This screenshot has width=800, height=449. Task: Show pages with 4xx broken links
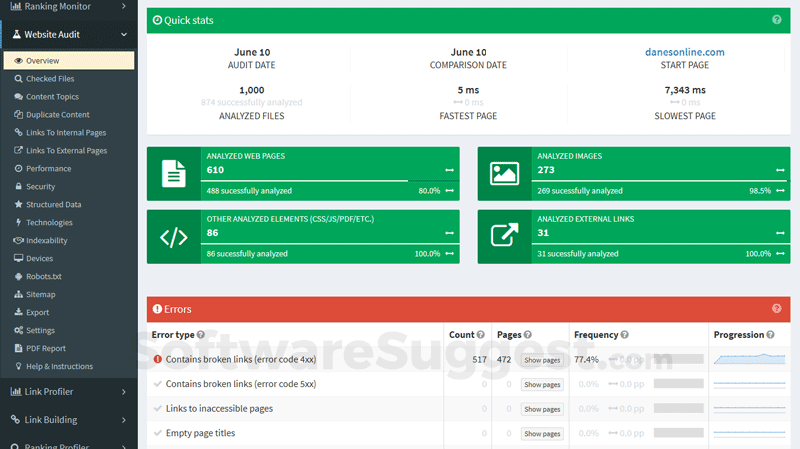click(542, 360)
